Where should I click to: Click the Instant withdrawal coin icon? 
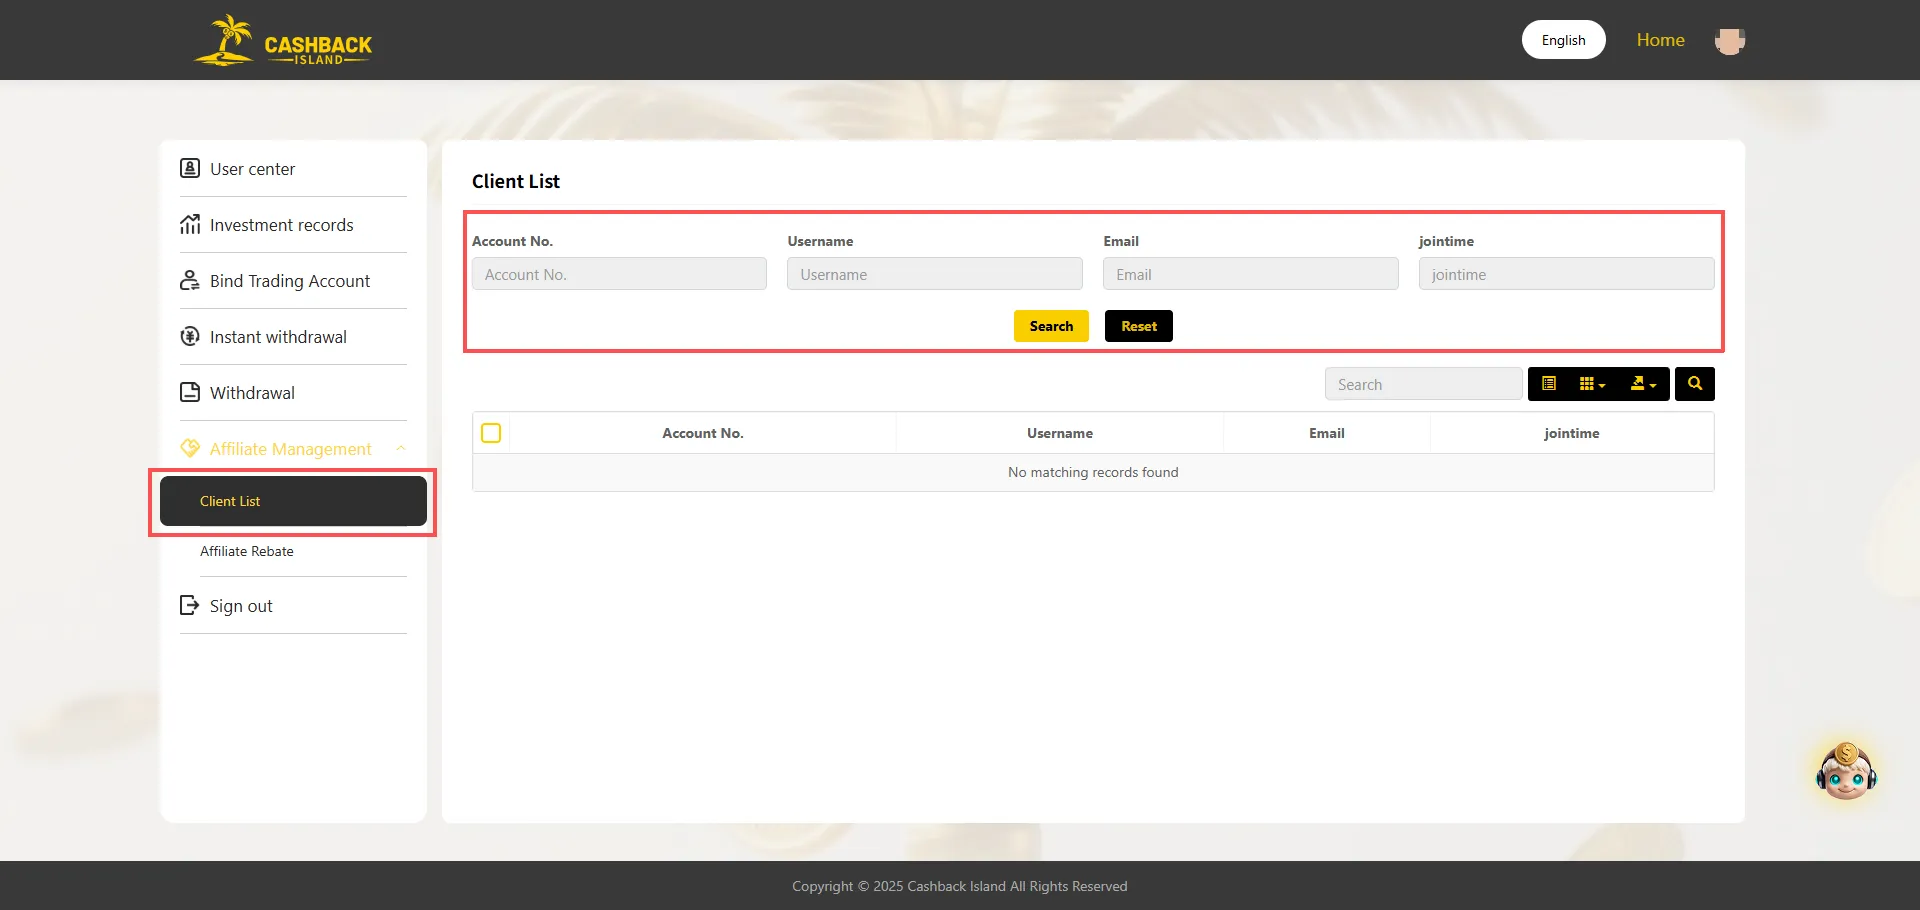190,336
